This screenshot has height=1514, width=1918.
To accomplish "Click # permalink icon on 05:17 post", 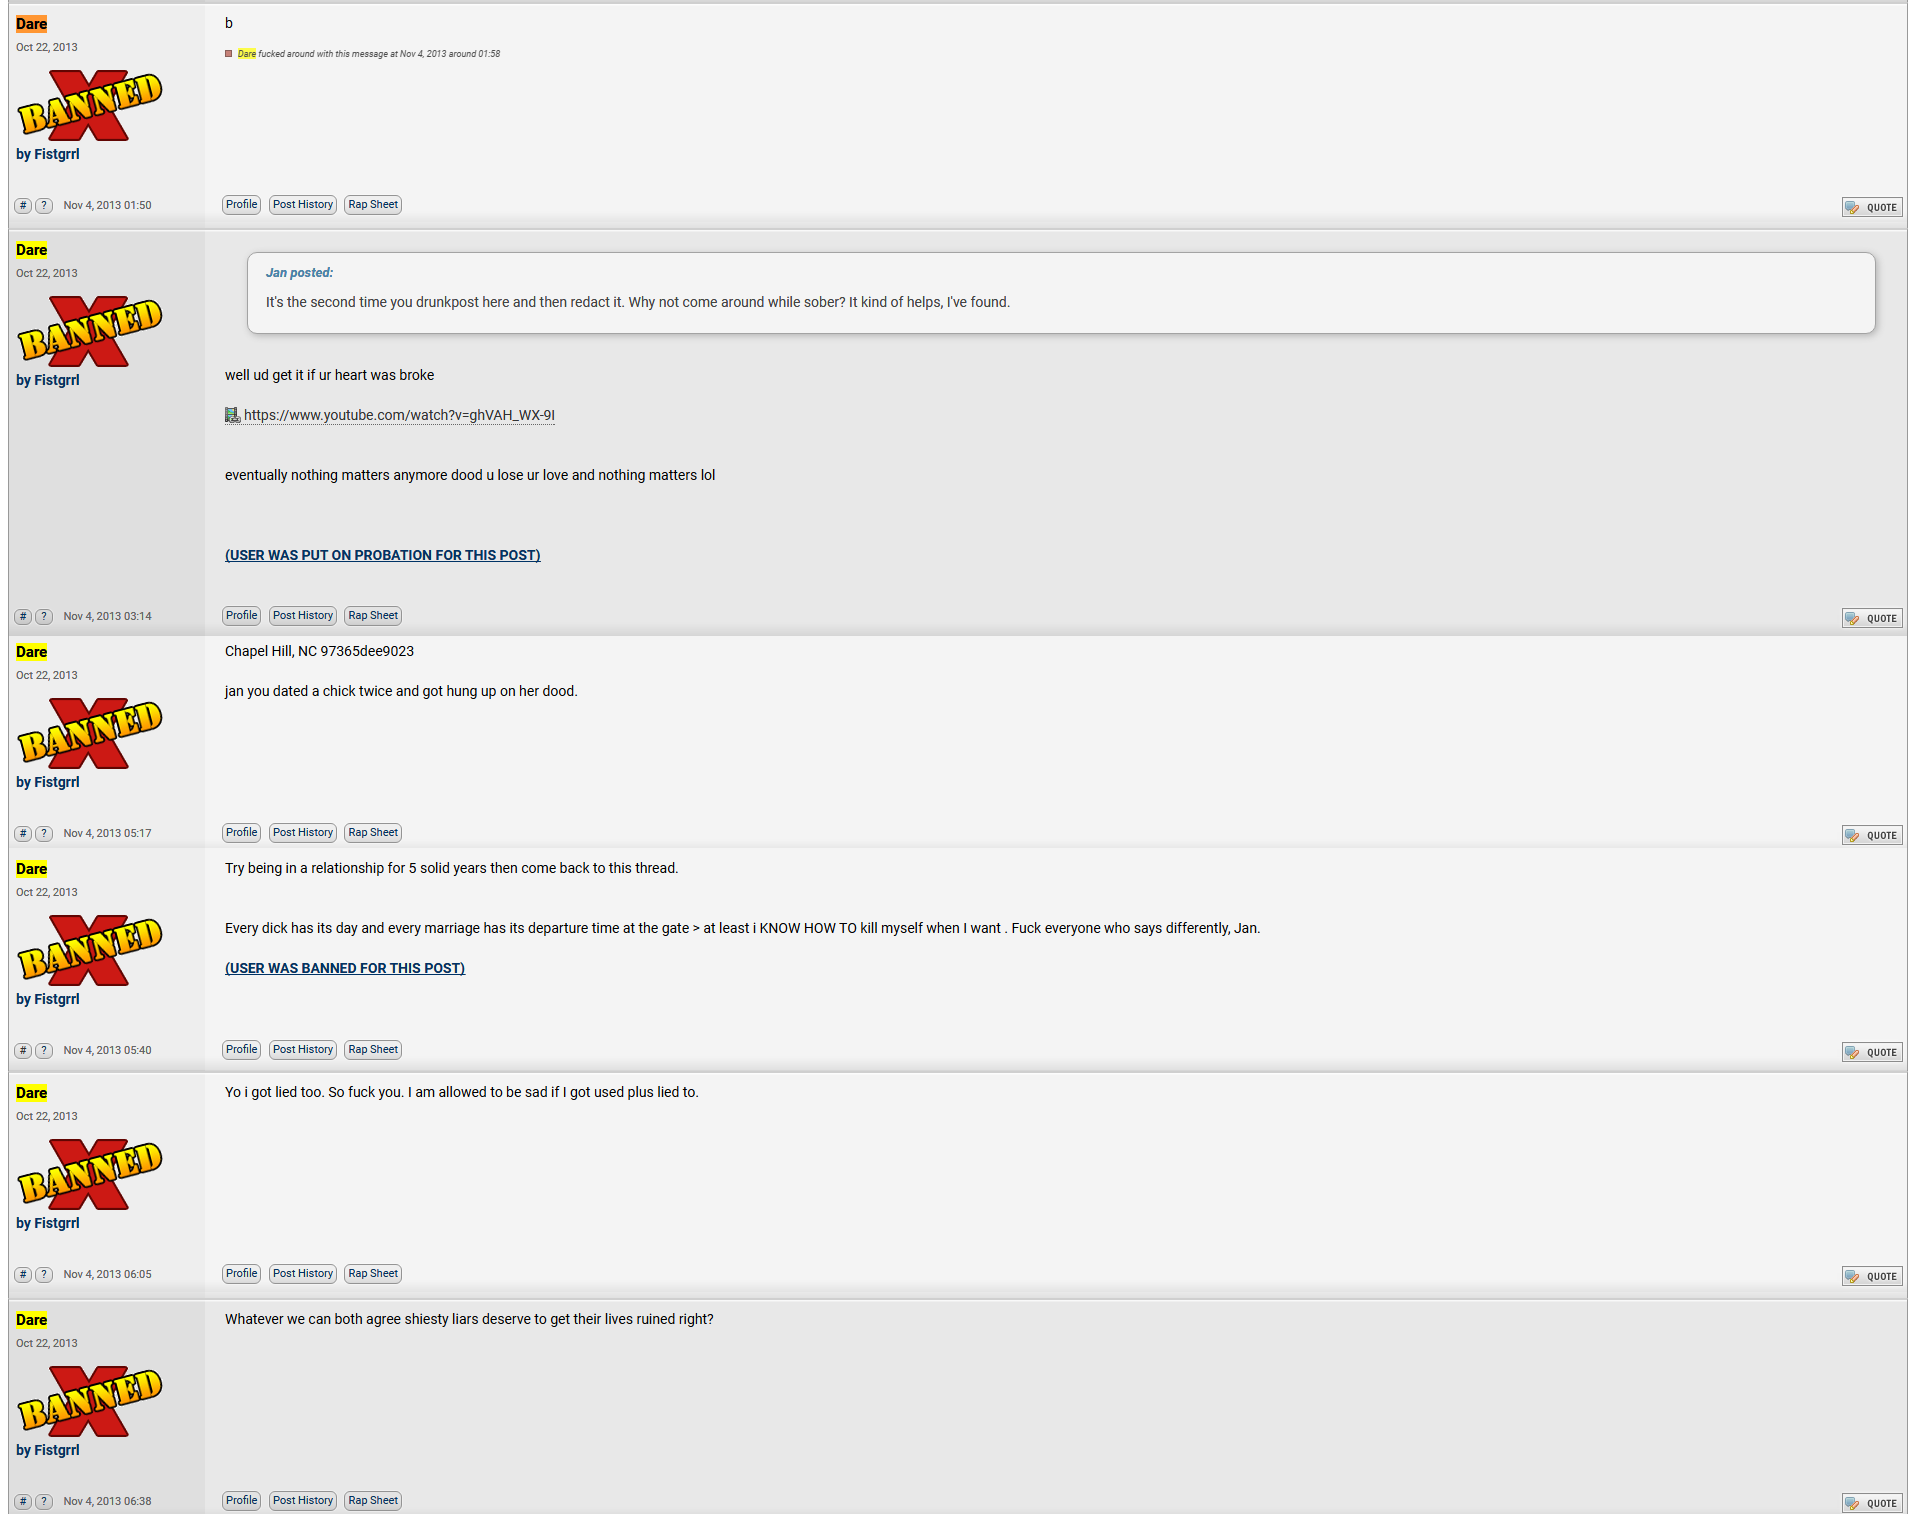I will (x=23, y=833).
